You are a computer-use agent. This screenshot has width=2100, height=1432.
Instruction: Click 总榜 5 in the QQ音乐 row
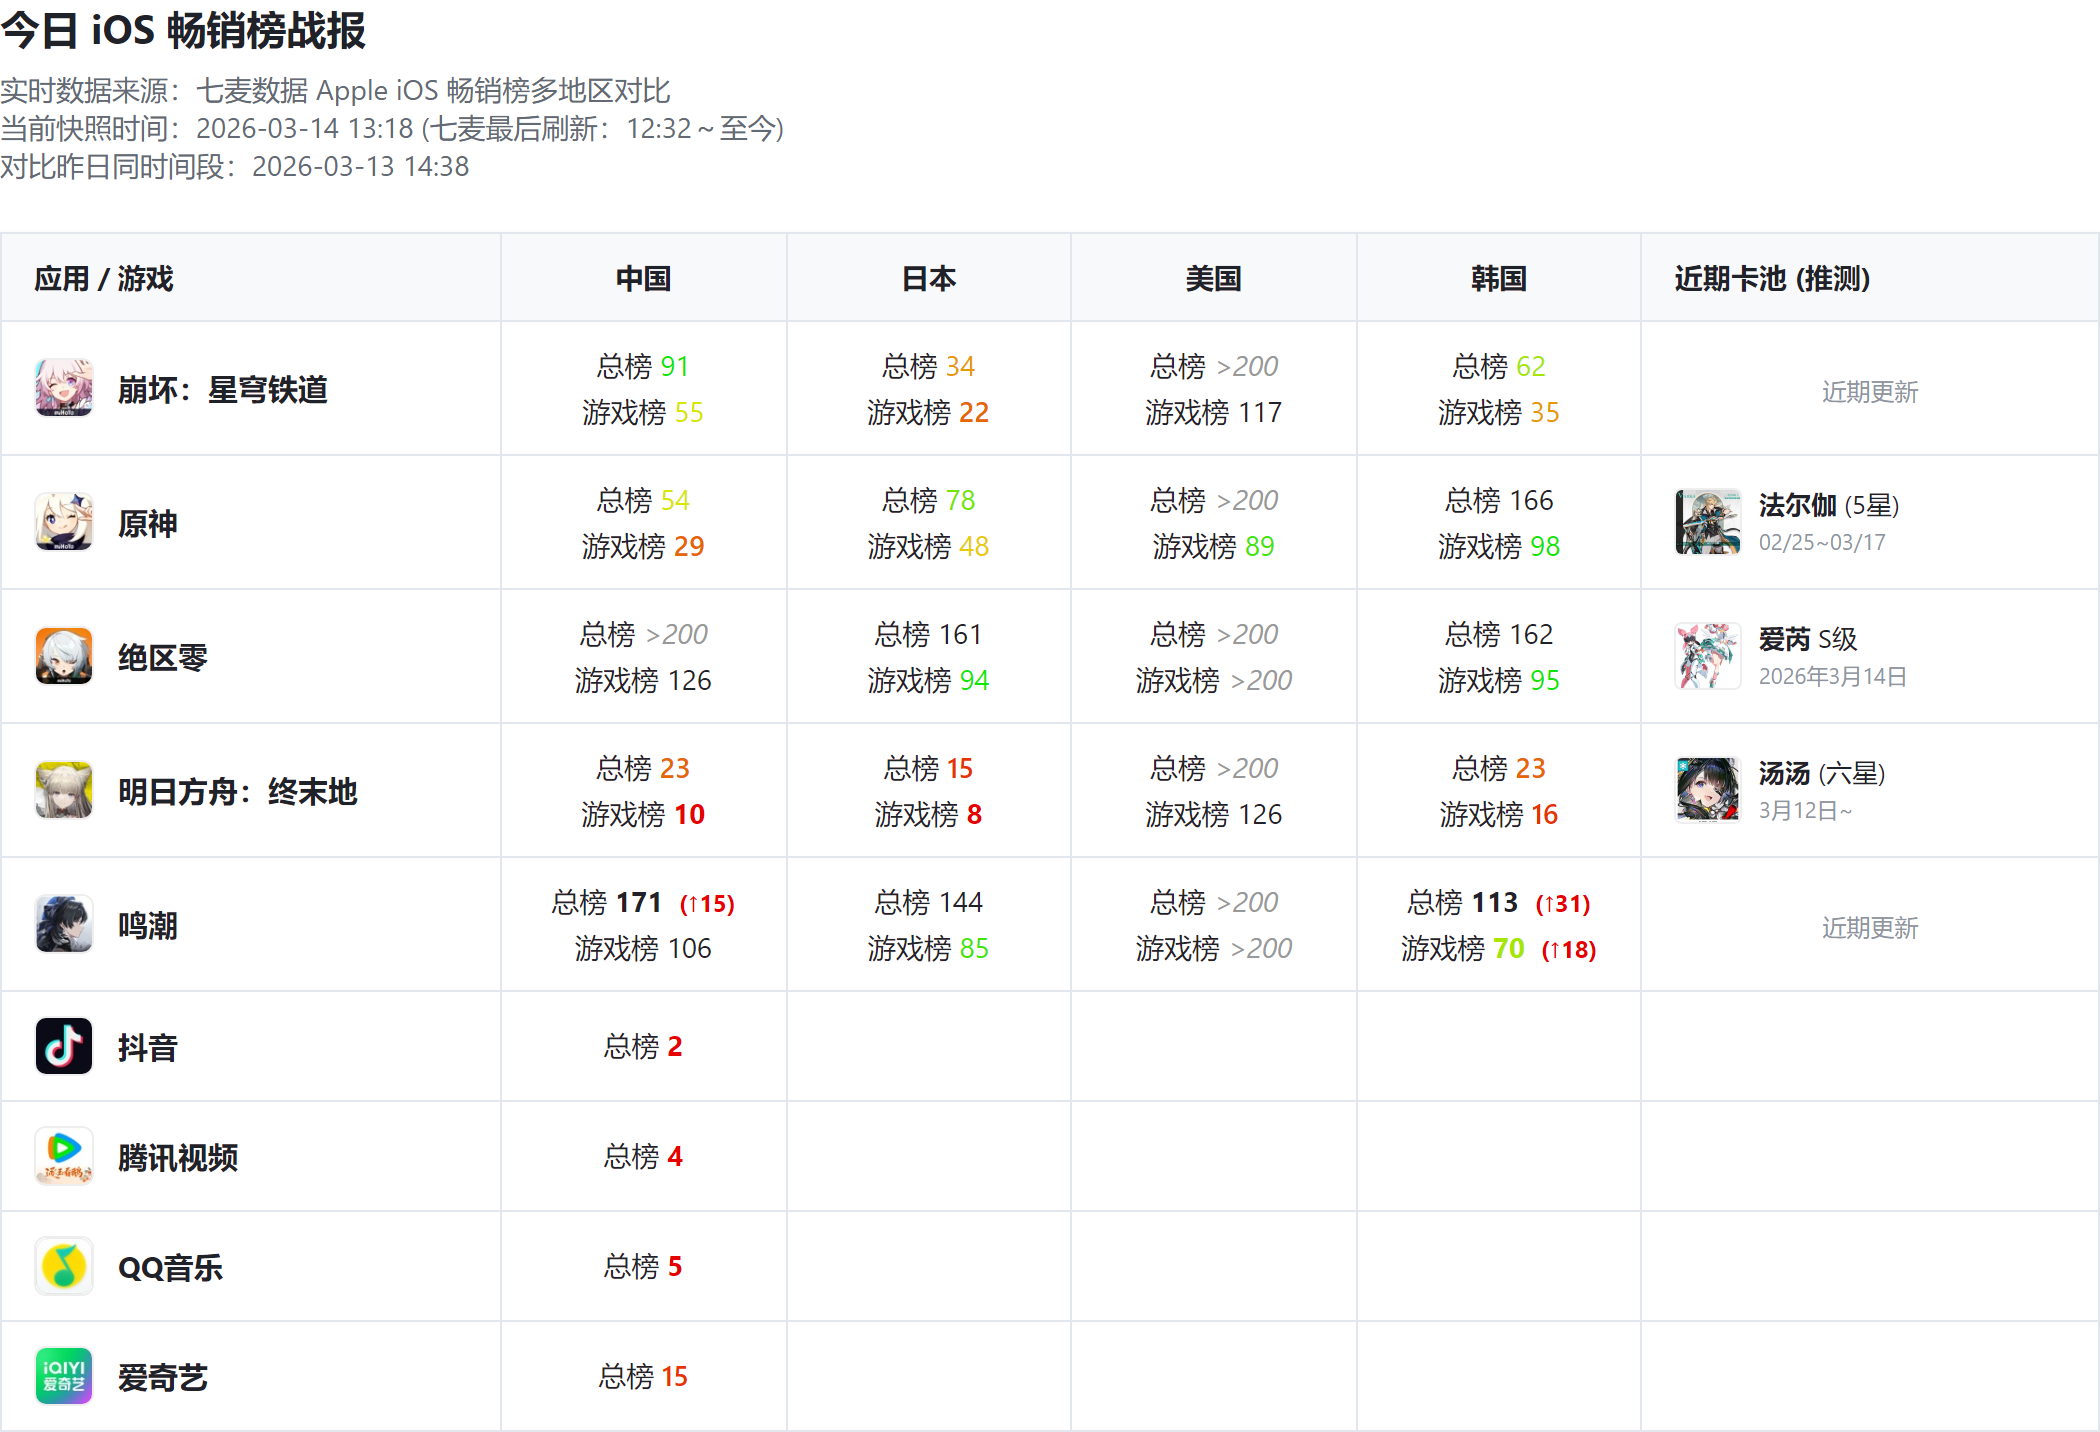[643, 1266]
